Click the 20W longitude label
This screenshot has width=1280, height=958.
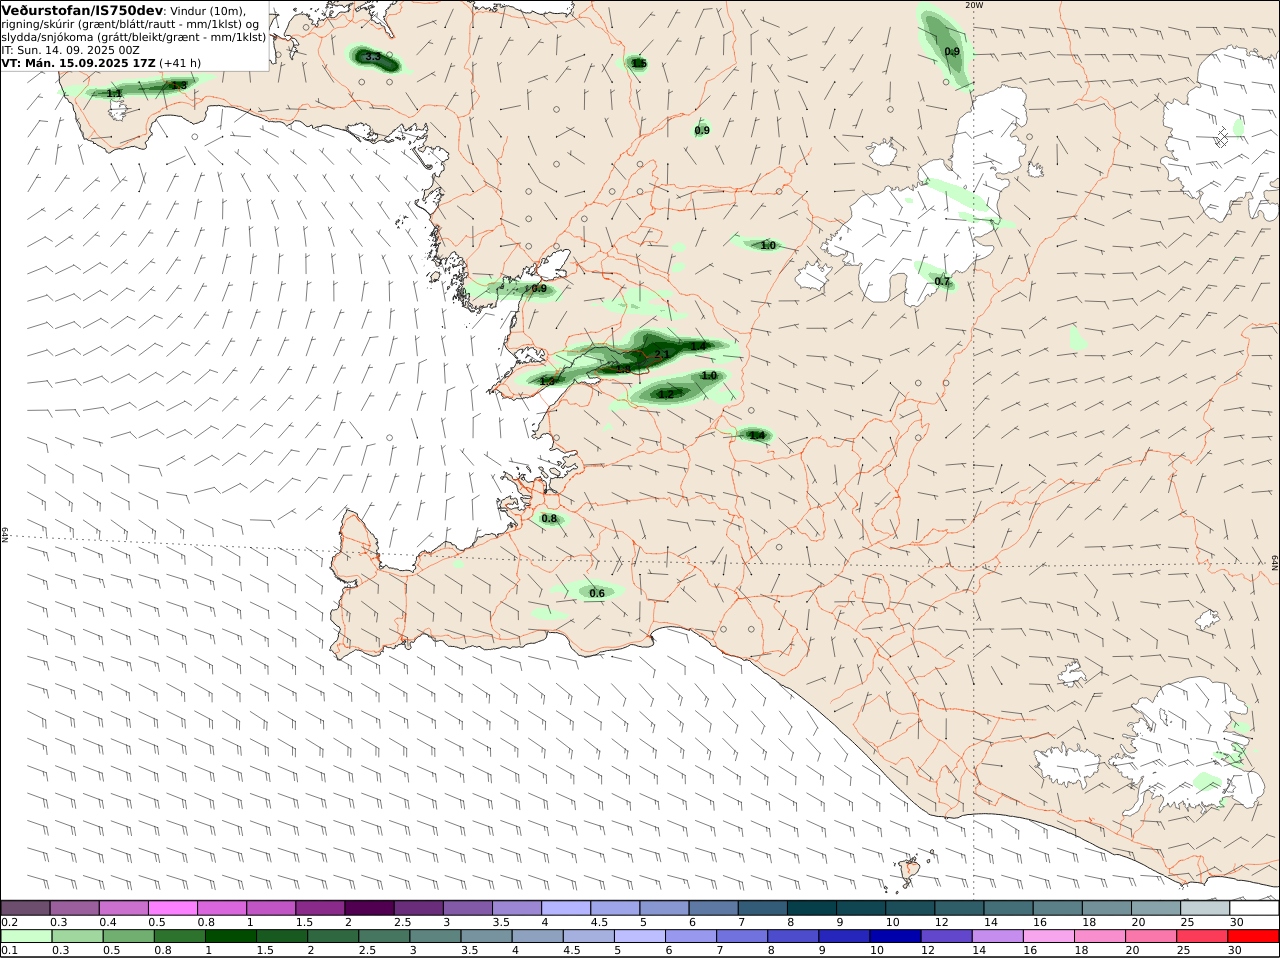point(974,5)
